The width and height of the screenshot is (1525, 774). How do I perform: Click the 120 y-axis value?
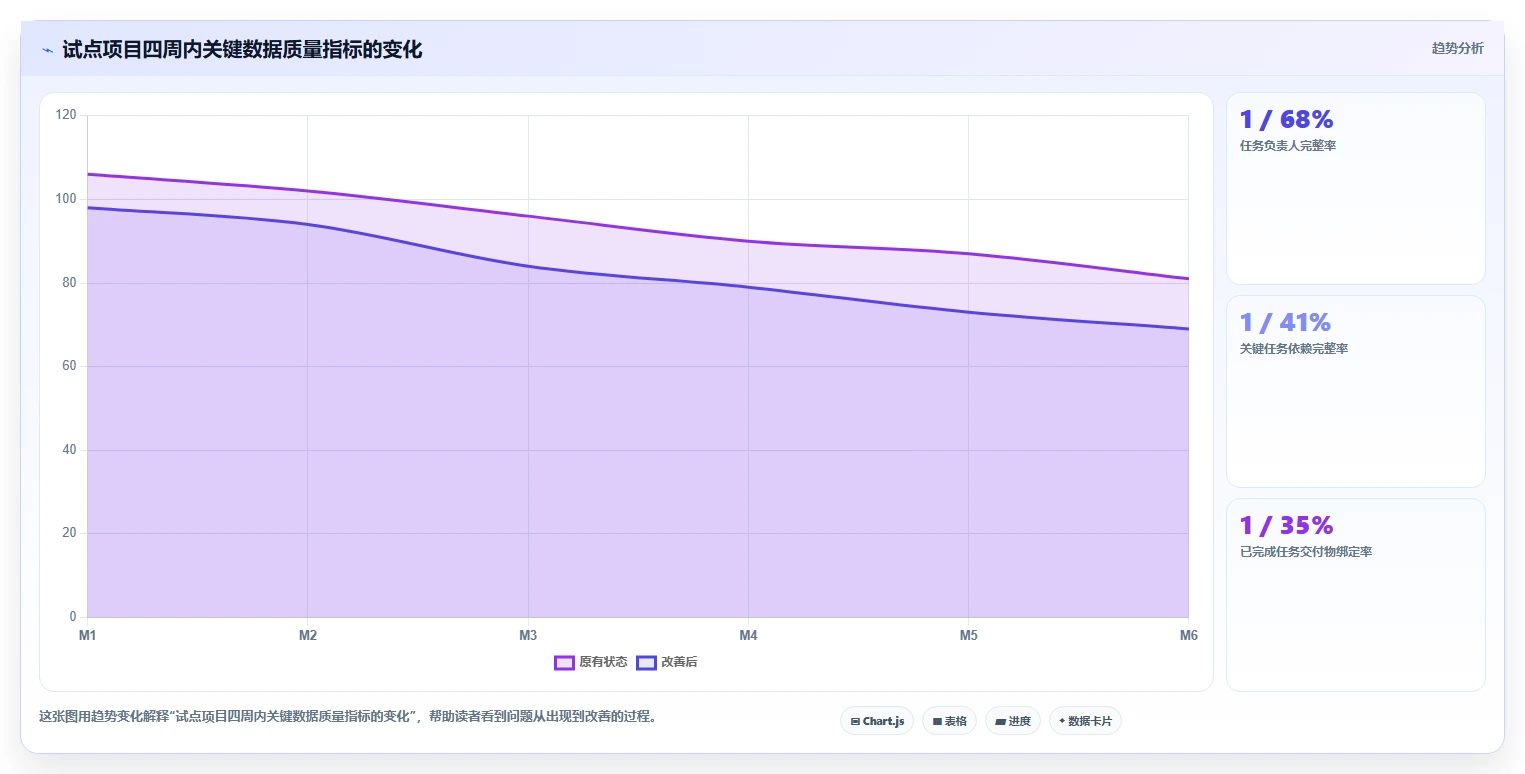(x=67, y=116)
